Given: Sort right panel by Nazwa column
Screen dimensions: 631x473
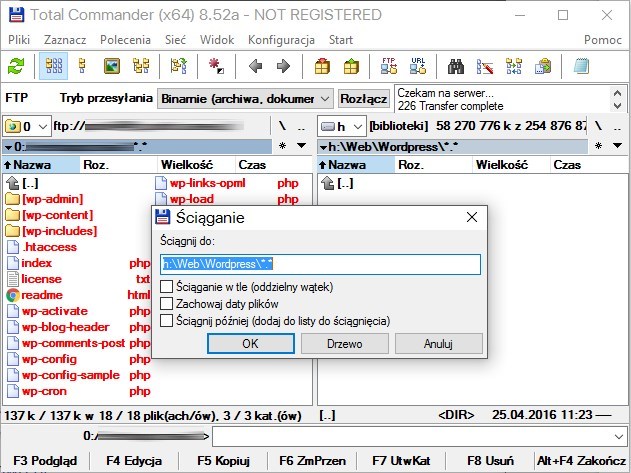Looking at the screenshot, I should pos(356,165).
